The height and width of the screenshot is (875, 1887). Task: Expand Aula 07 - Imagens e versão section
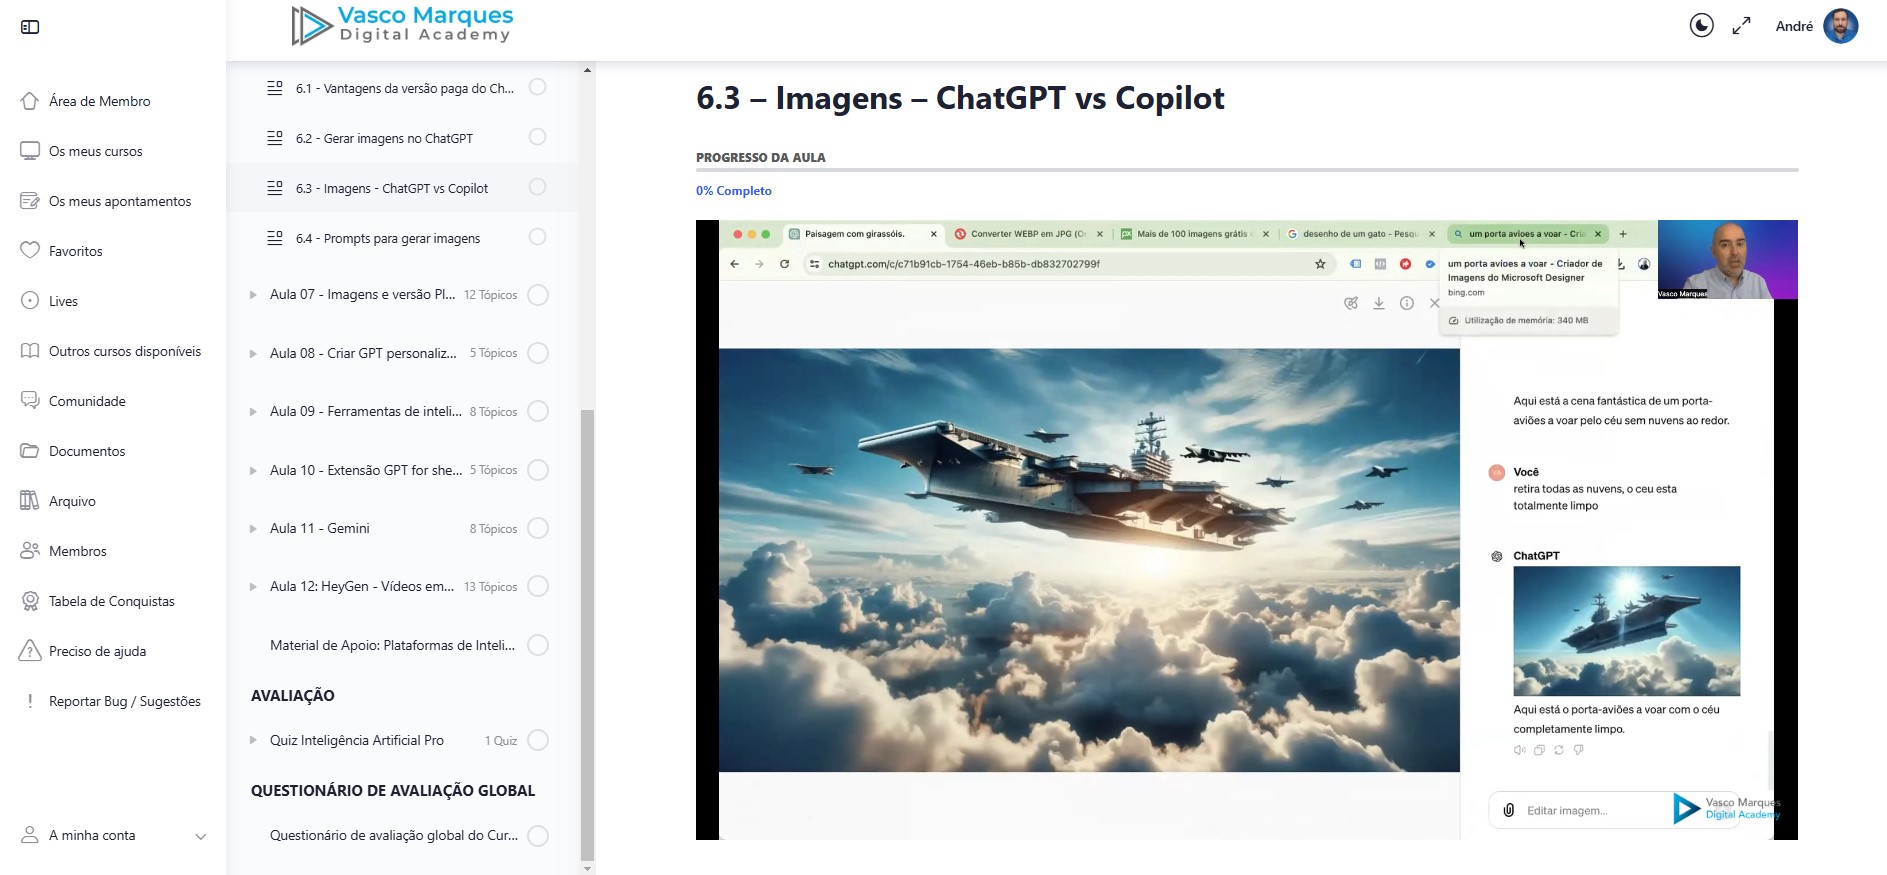pos(253,295)
